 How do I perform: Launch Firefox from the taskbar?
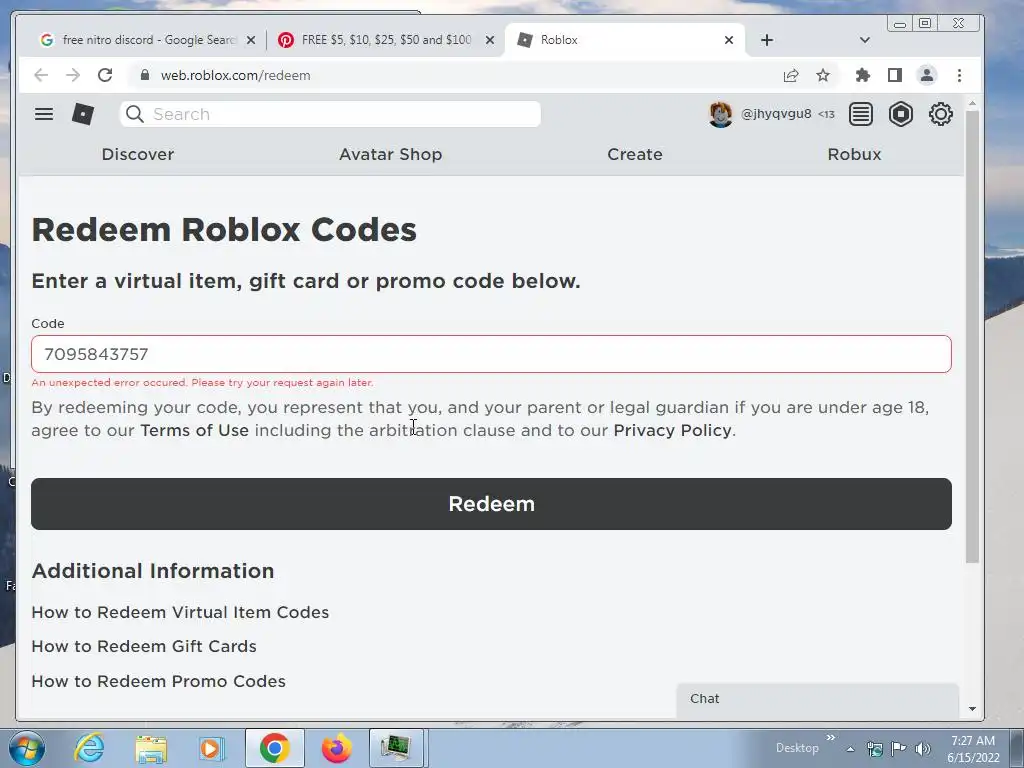point(336,748)
